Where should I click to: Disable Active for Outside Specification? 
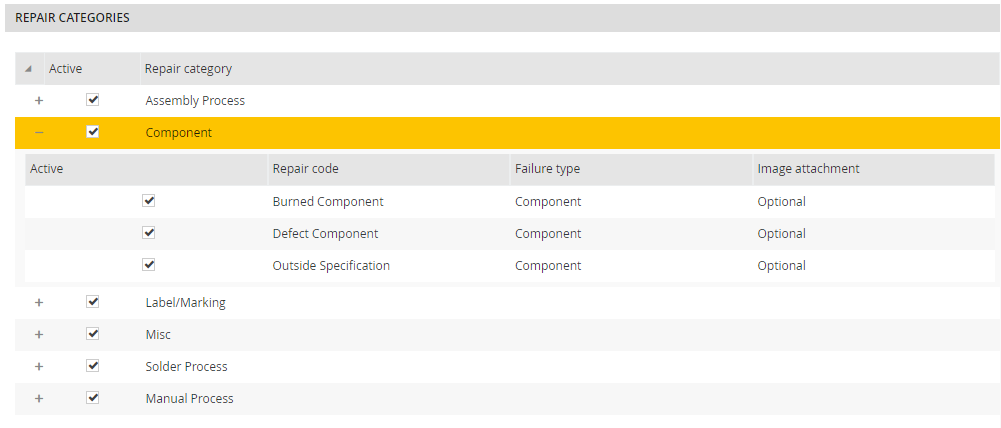click(149, 265)
